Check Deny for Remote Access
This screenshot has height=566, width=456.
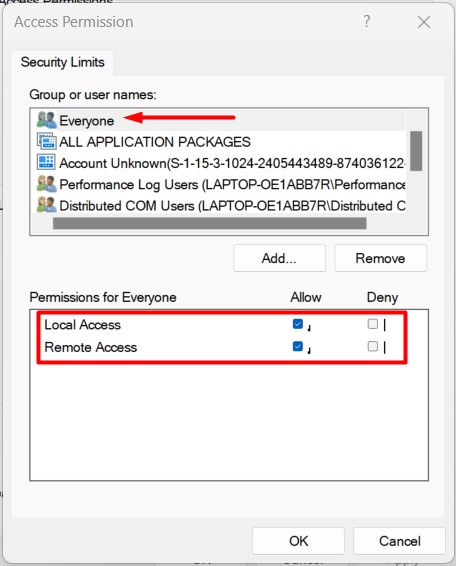(373, 347)
